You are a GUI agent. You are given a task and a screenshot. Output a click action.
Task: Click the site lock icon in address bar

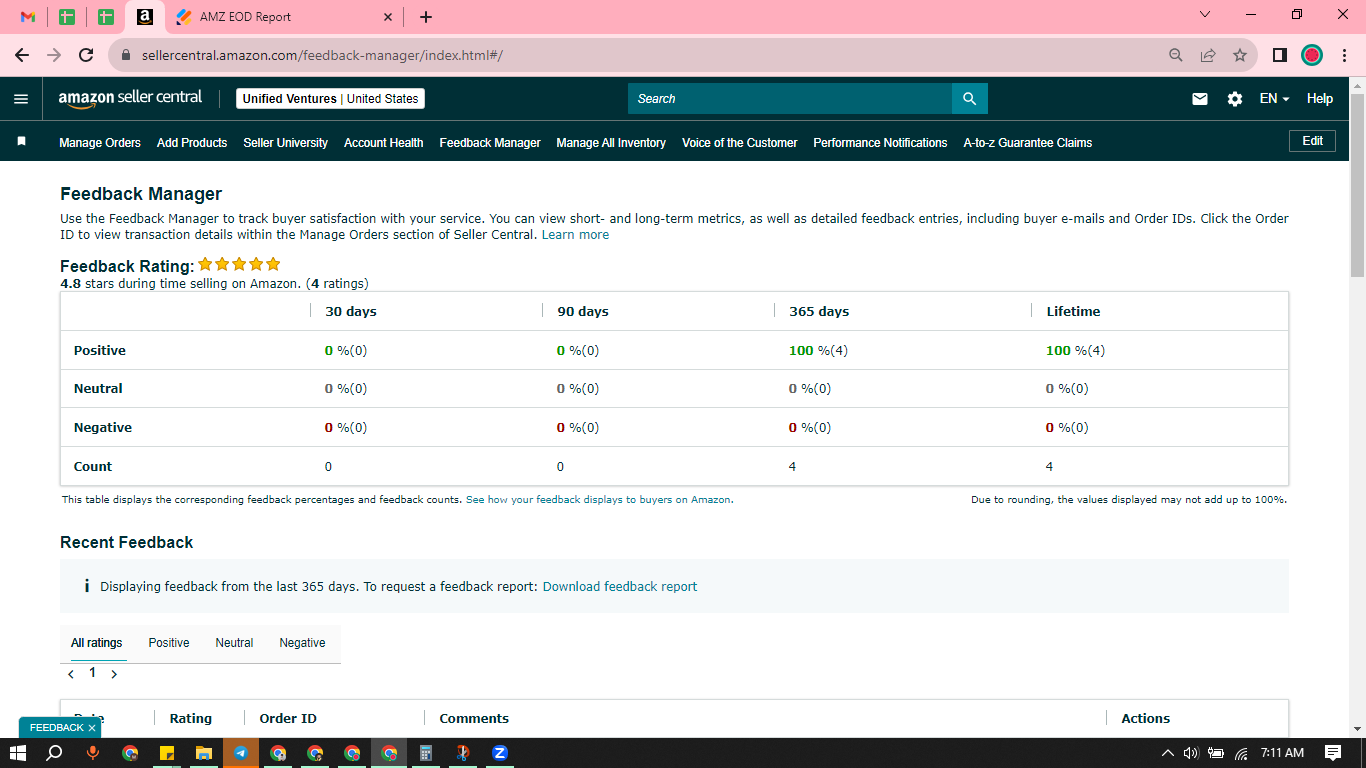(x=126, y=56)
